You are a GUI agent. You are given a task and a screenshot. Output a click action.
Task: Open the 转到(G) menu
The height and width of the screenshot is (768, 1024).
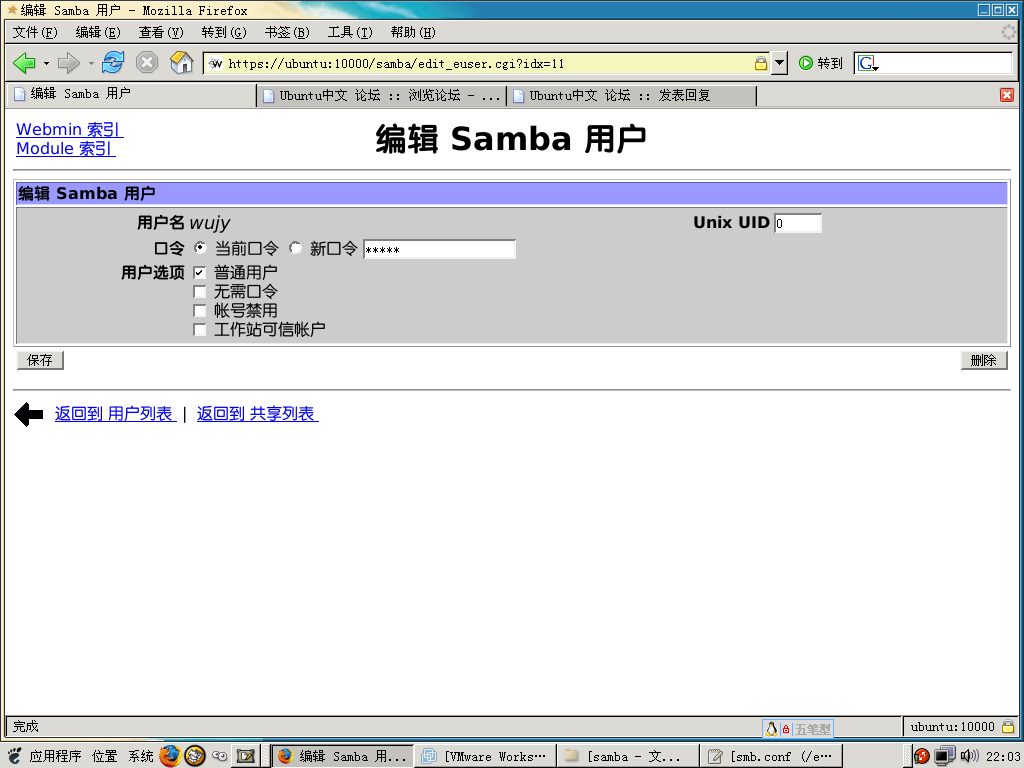[224, 33]
